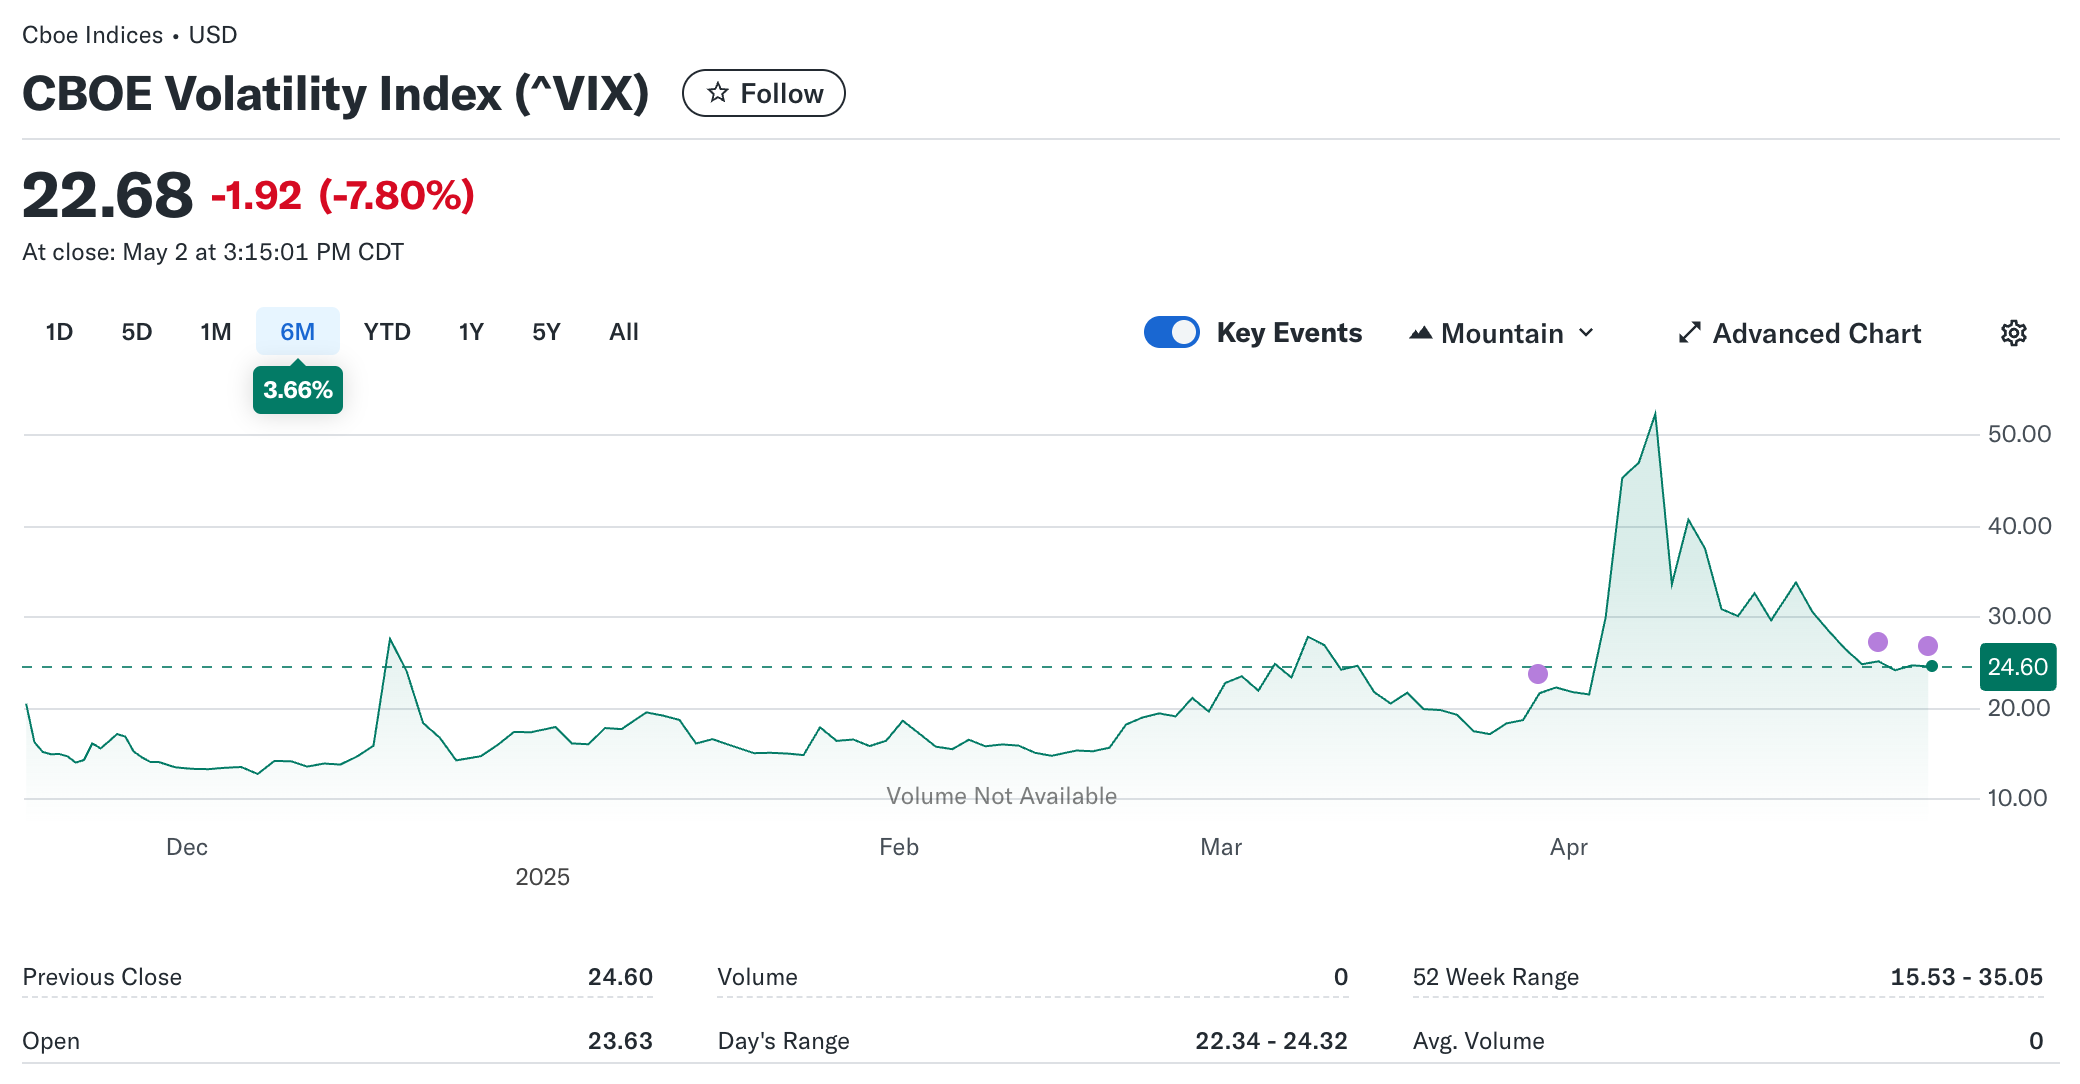The width and height of the screenshot is (2080, 1084).
Task: Select the YTD range tab
Action: point(387,332)
